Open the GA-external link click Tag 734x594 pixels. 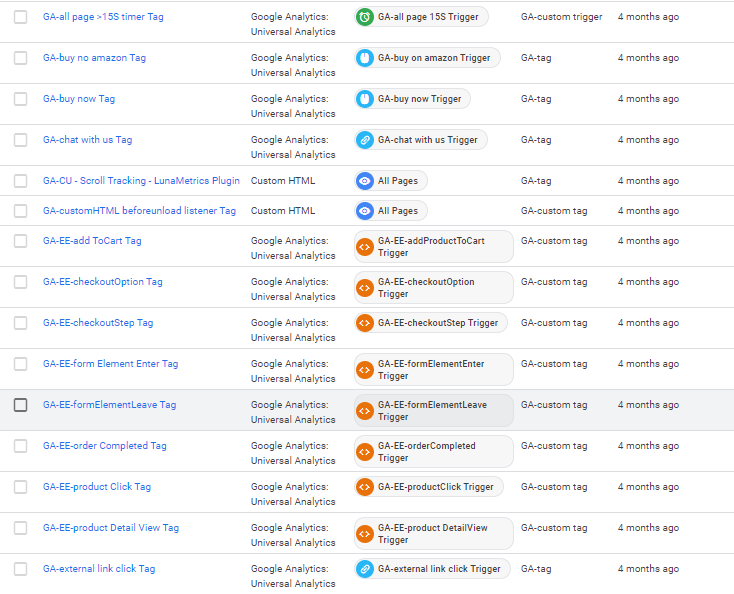(99, 569)
